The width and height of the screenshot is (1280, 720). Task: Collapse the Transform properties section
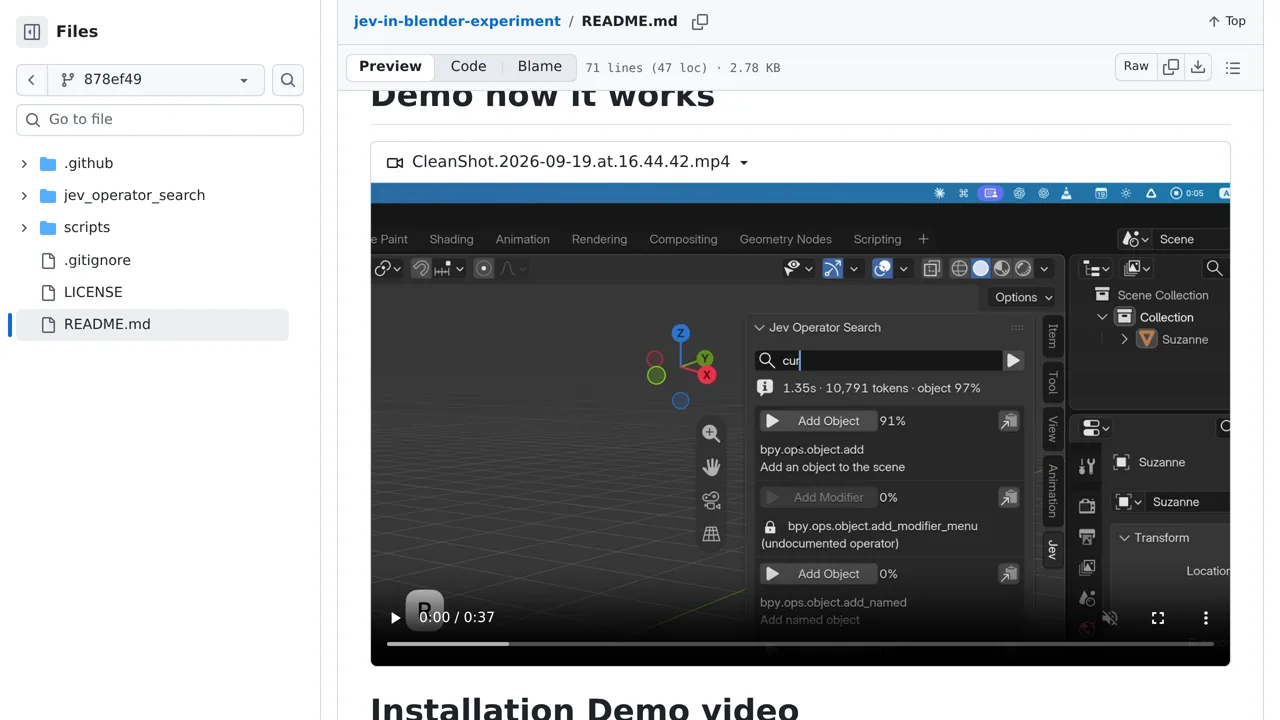click(x=1124, y=538)
